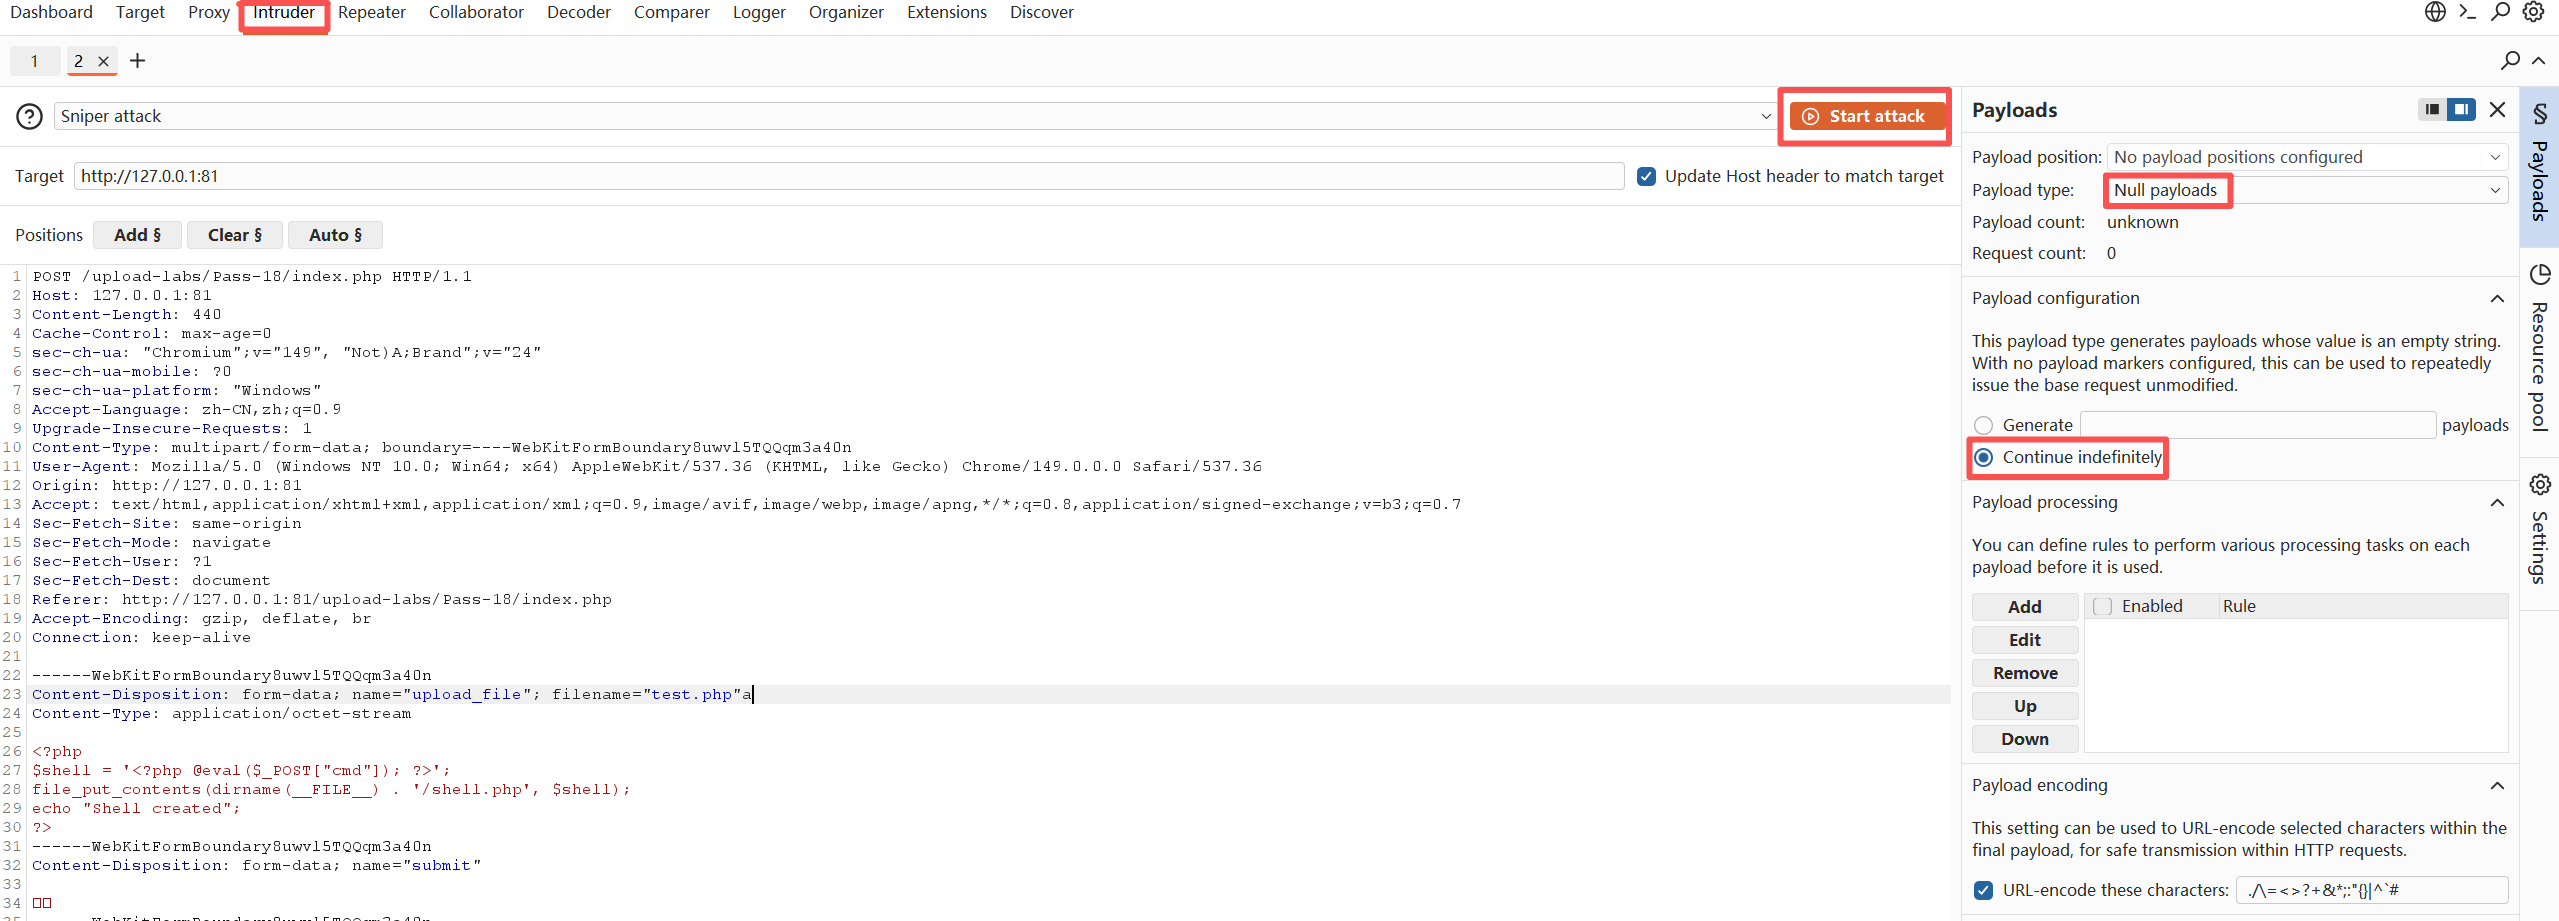
Task: Open the Burp settings gear icon
Action: [2533, 12]
